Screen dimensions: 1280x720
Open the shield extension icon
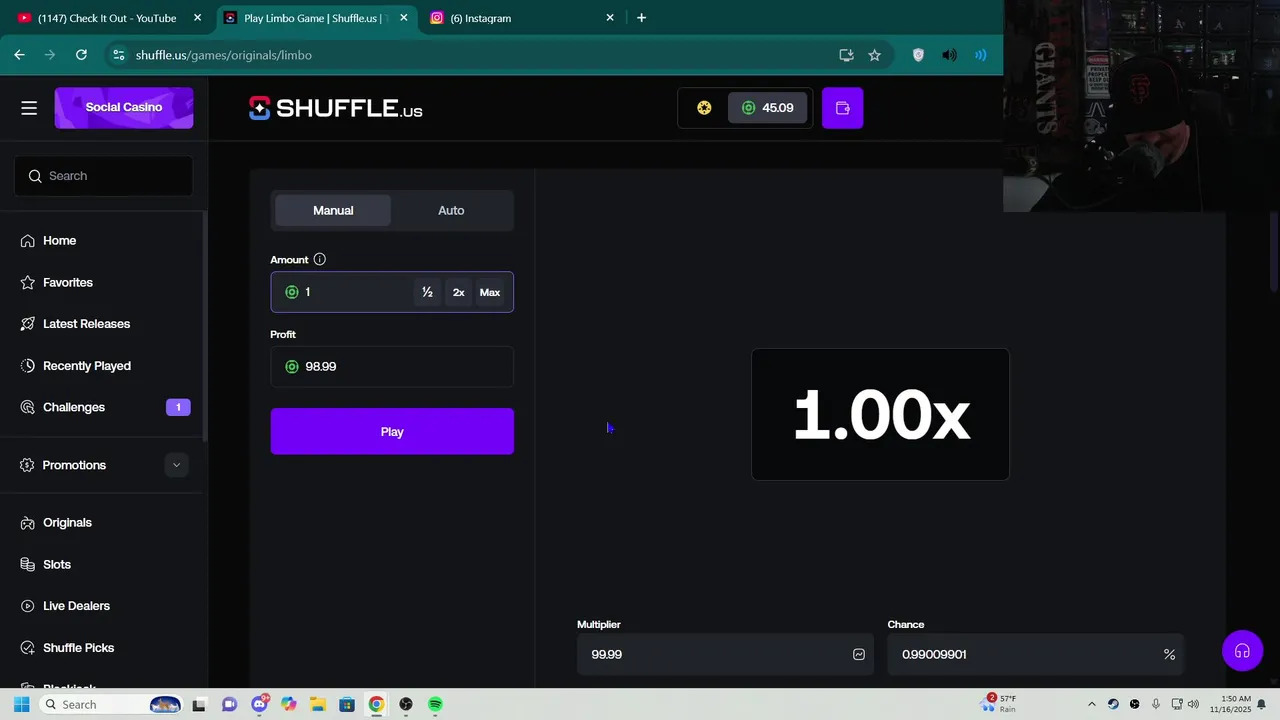pyautogui.click(x=918, y=55)
